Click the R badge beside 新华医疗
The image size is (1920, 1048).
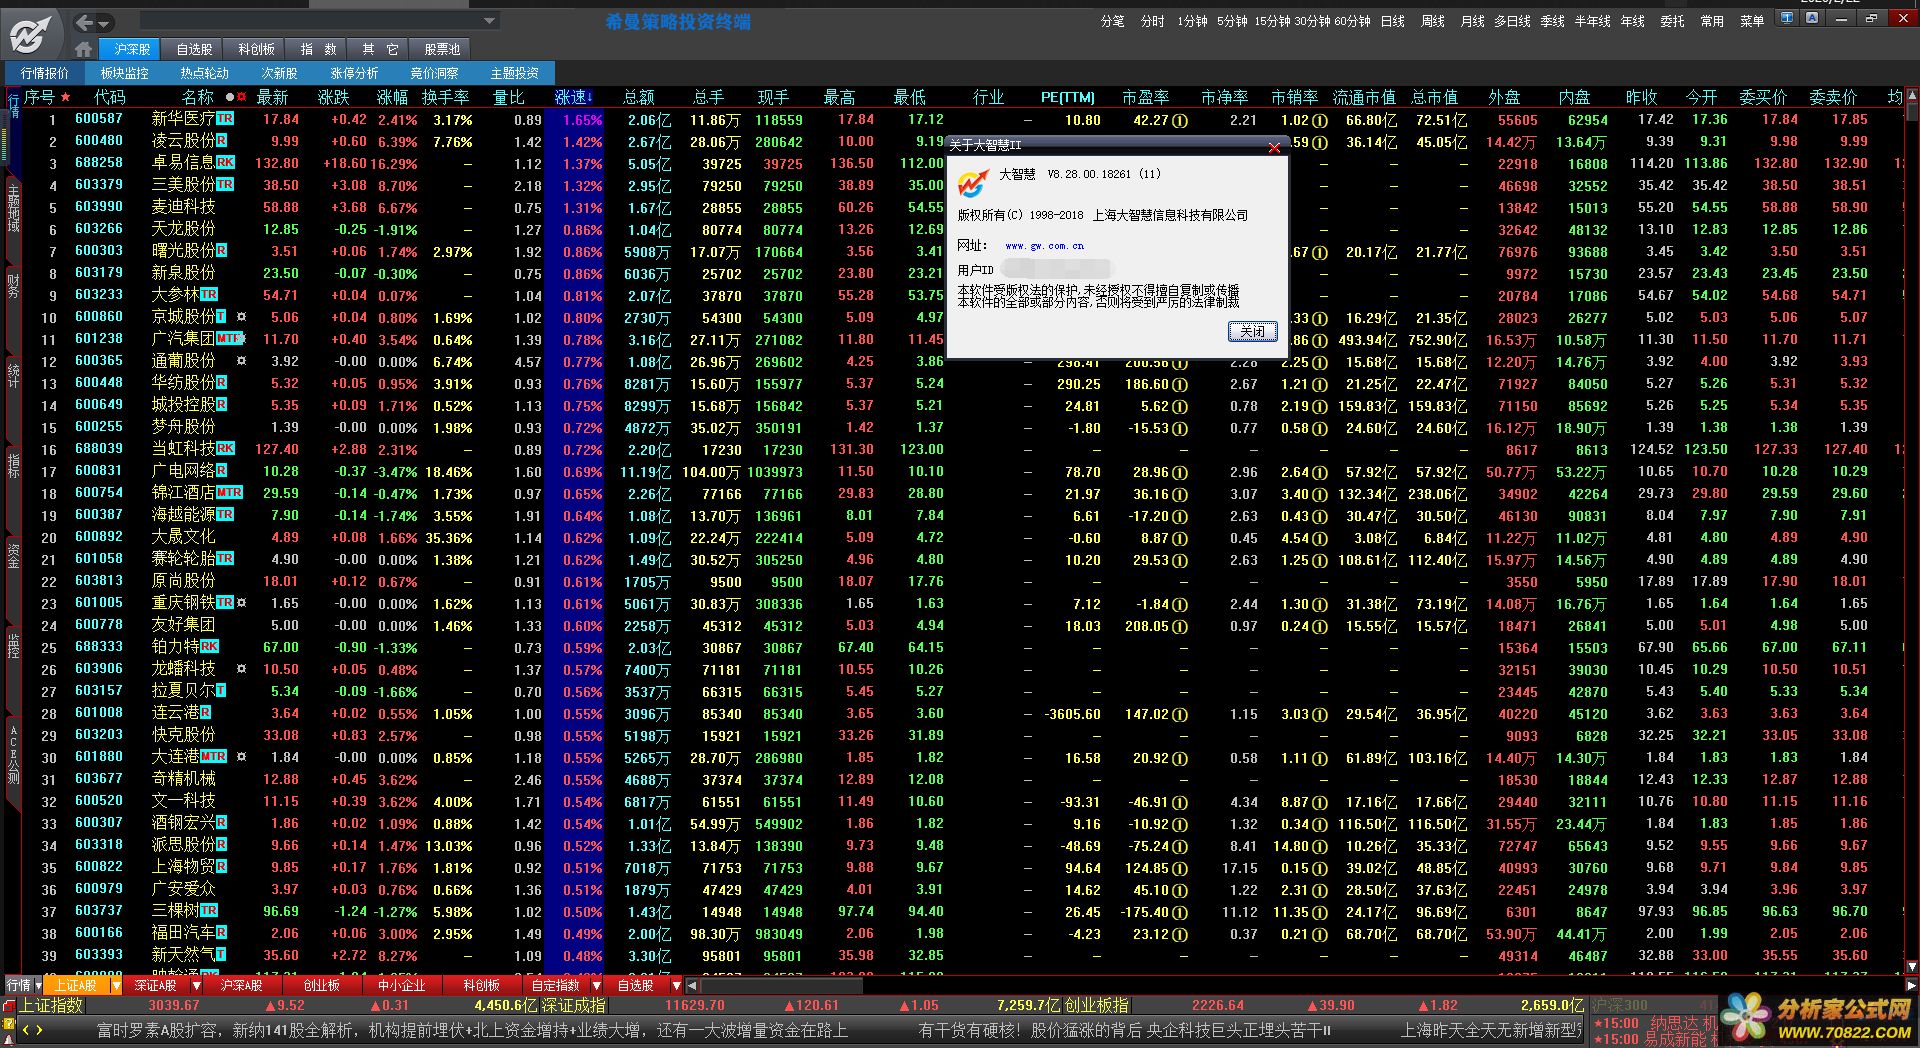(x=225, y=119)
